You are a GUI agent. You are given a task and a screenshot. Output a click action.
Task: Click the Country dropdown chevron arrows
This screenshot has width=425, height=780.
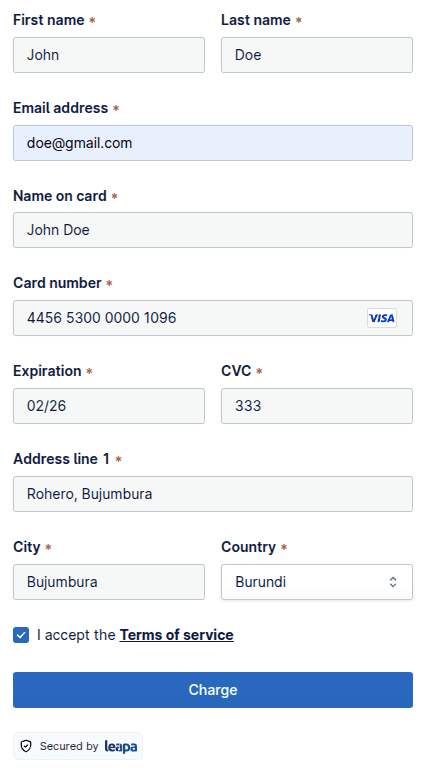pos(393,582)
